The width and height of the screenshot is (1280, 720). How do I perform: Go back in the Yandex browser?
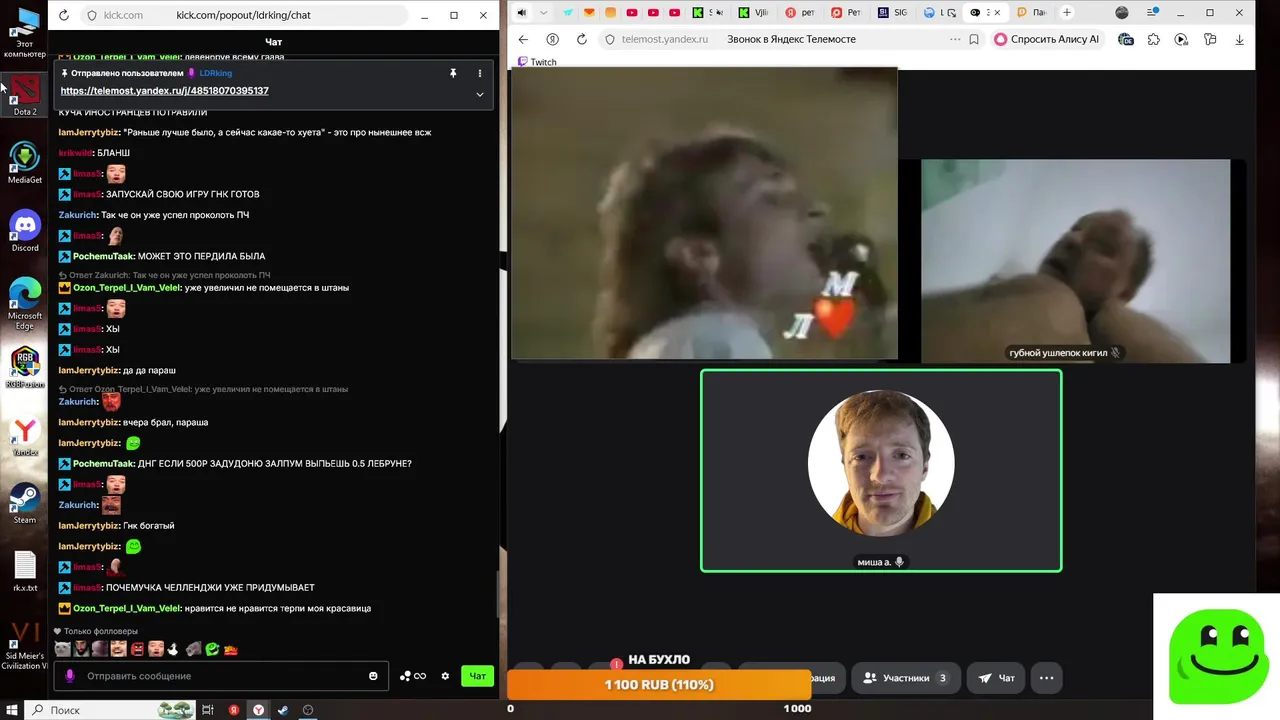tap(523, 39)
